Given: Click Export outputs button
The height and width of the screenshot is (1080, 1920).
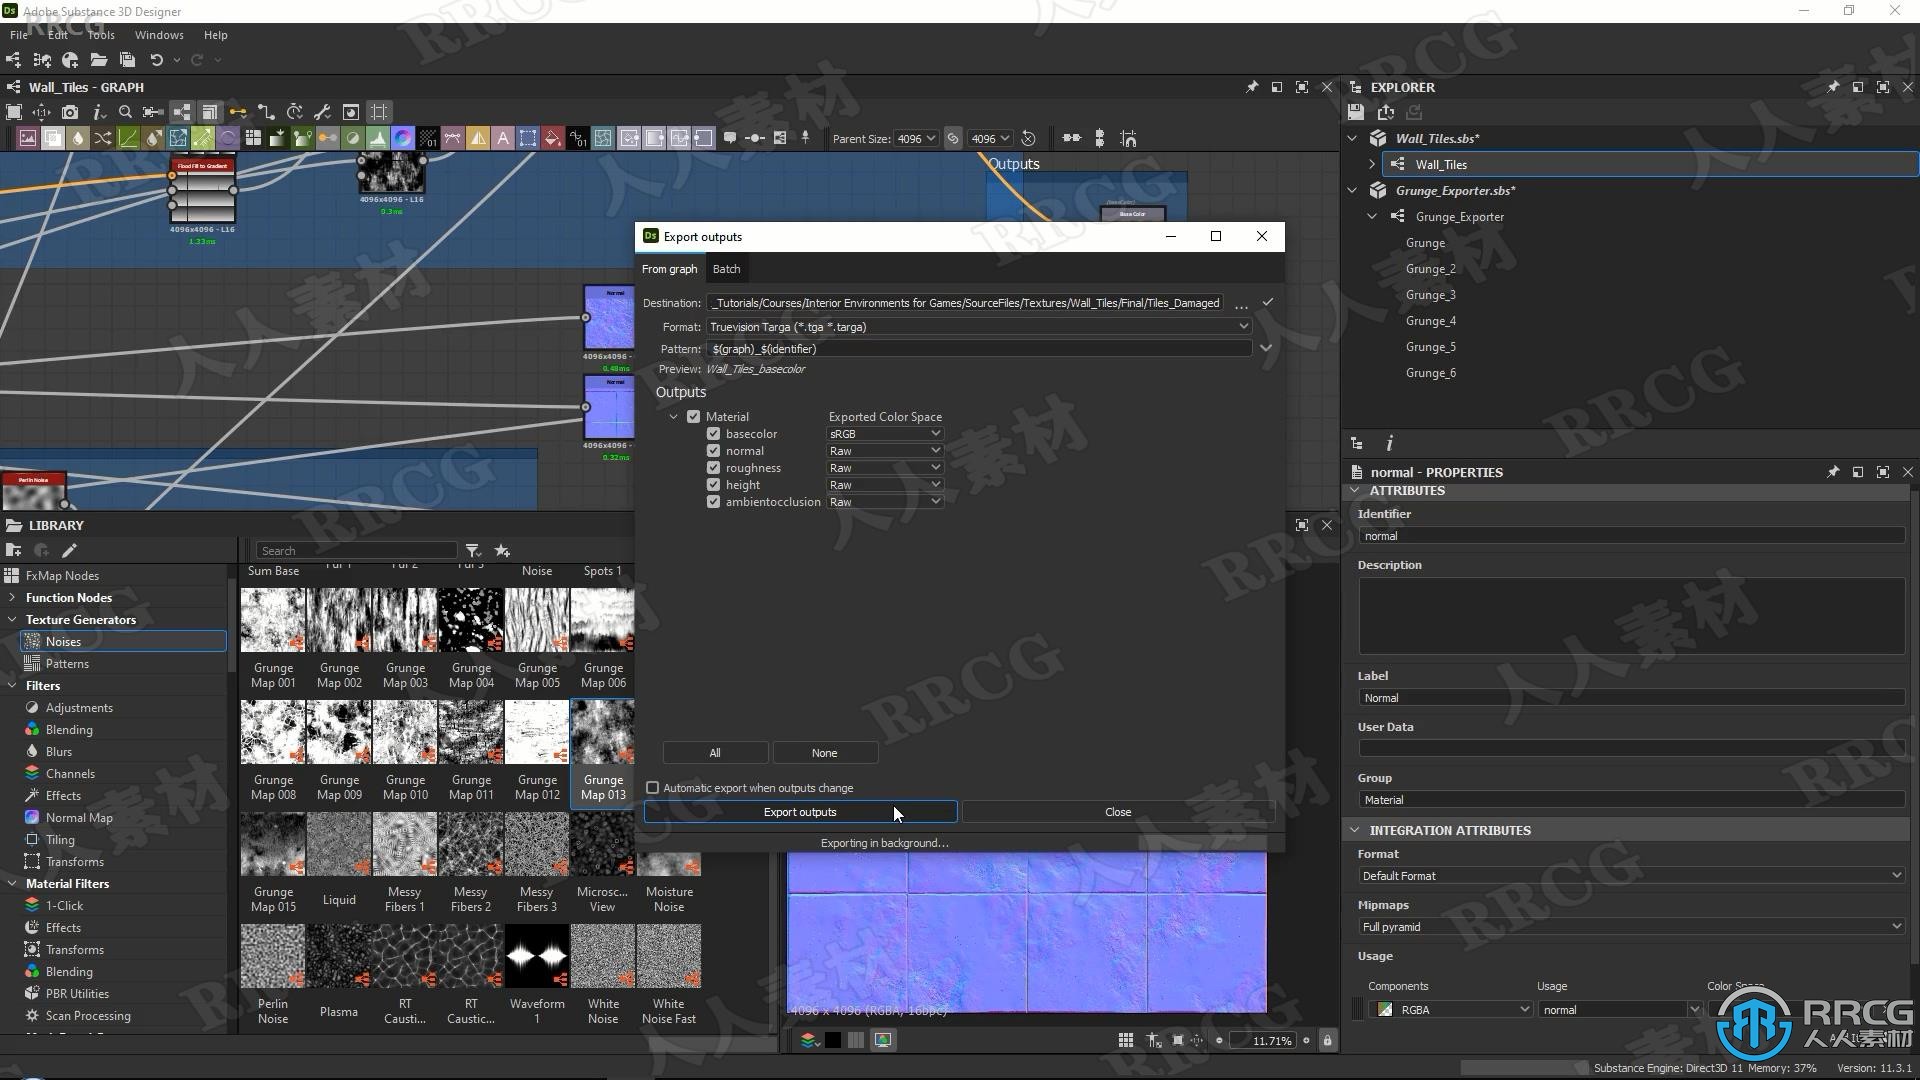Looking at the screenshot, I should 799,811.
